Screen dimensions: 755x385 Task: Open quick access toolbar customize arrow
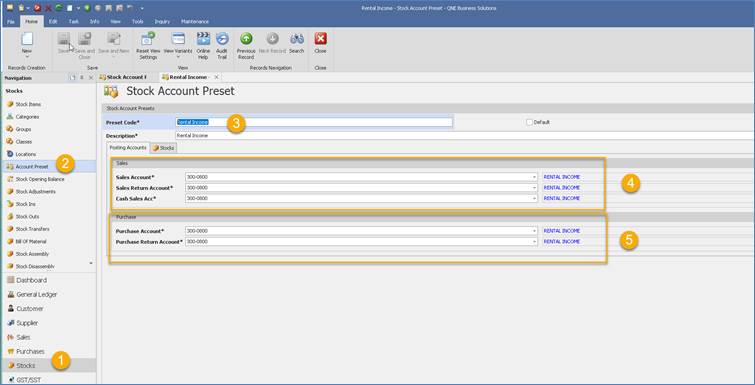click(x=142, y=8)
